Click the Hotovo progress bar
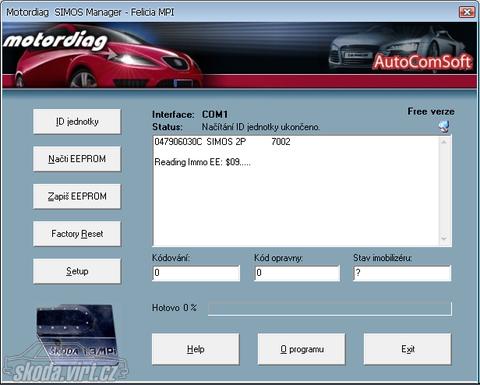The height and width of the screenshot is (385, 480). [x=330, y=309]
